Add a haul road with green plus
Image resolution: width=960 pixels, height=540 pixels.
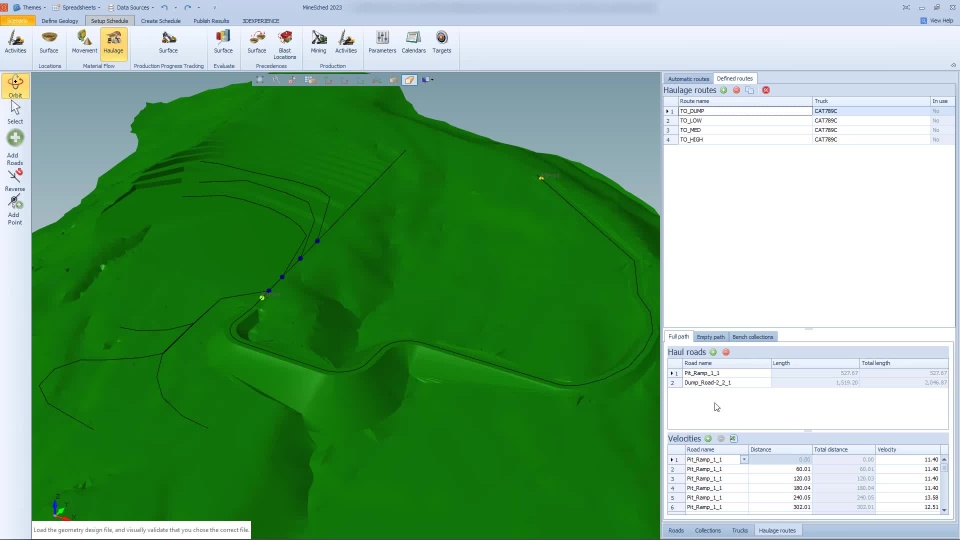(x=713, y=352)
